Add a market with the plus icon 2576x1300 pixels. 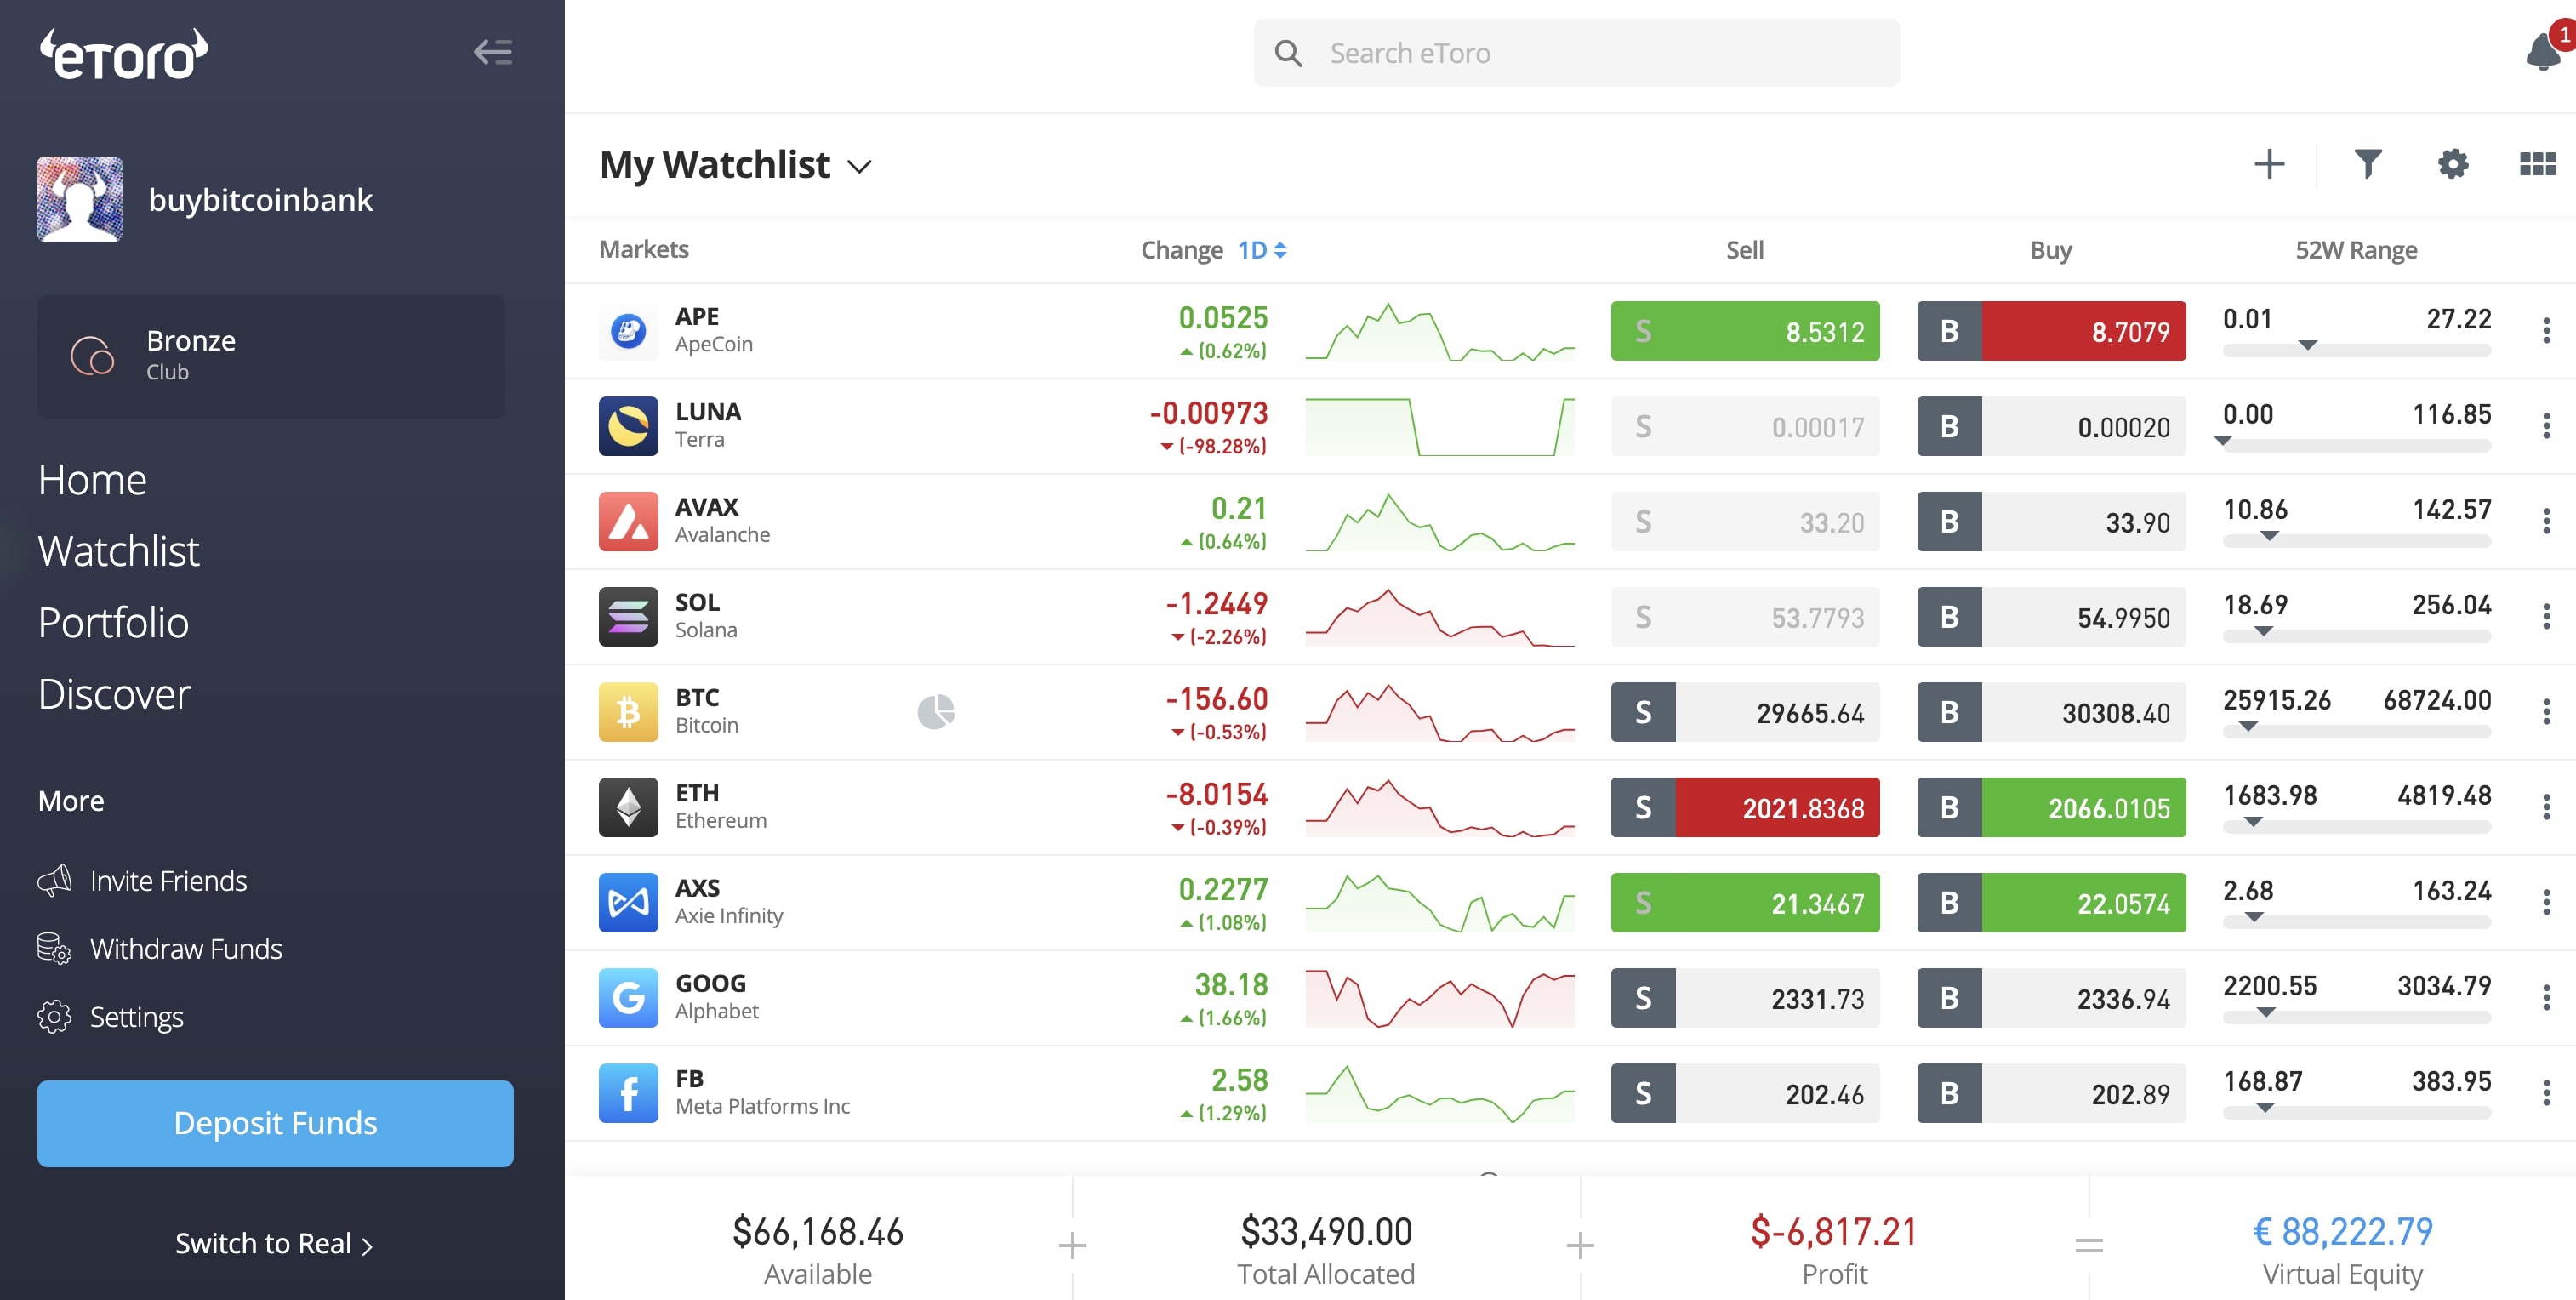pyautogui.click(x=2269, y=164)
